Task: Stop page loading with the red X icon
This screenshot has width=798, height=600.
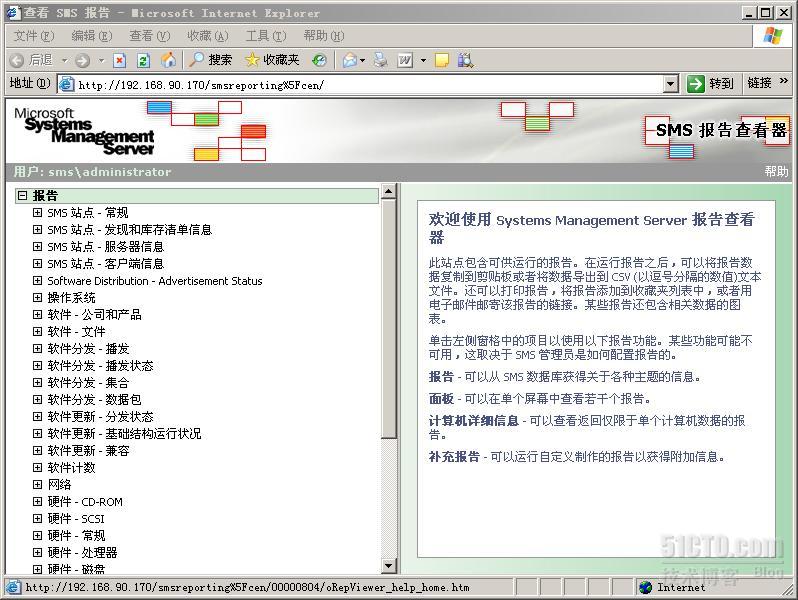Action: pyautogui.click(x=120, y=61)
